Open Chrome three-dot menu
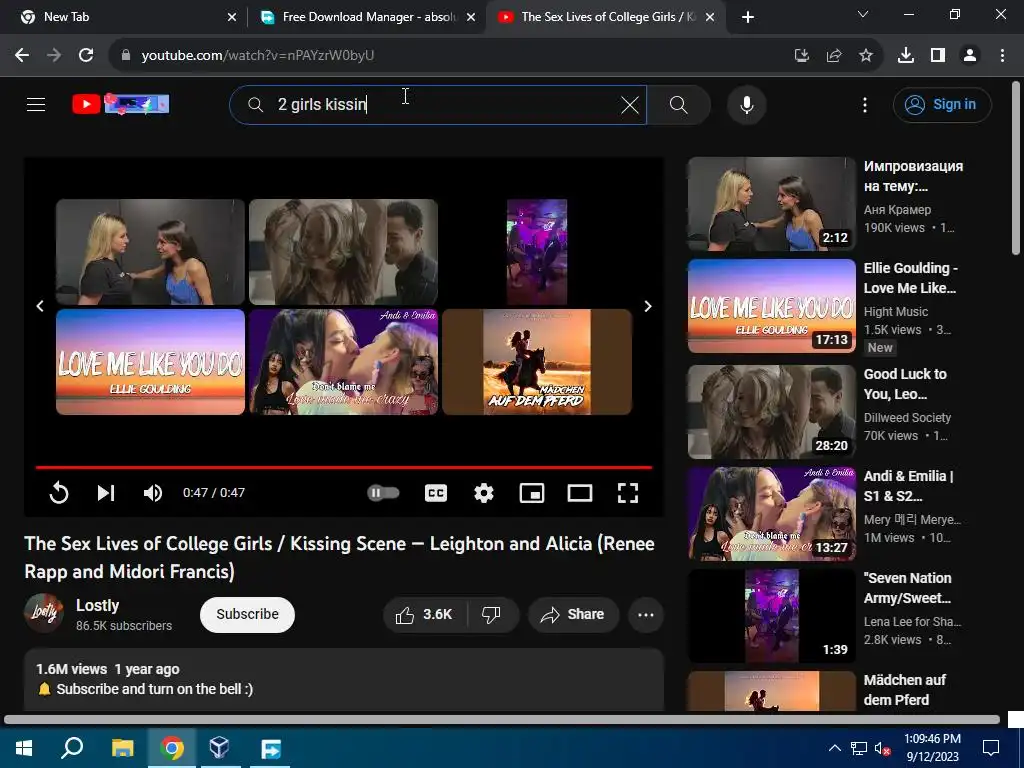Viewport: 1024px width, 768px height. point(1002,56)
